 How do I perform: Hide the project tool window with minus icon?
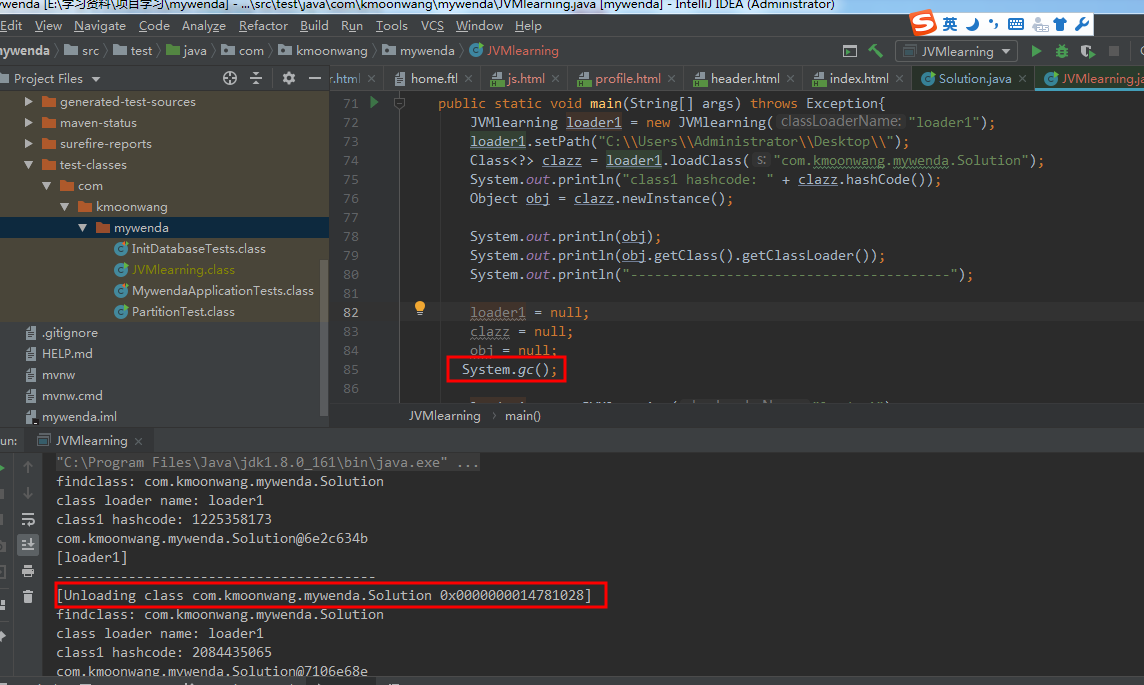(314, 78)
